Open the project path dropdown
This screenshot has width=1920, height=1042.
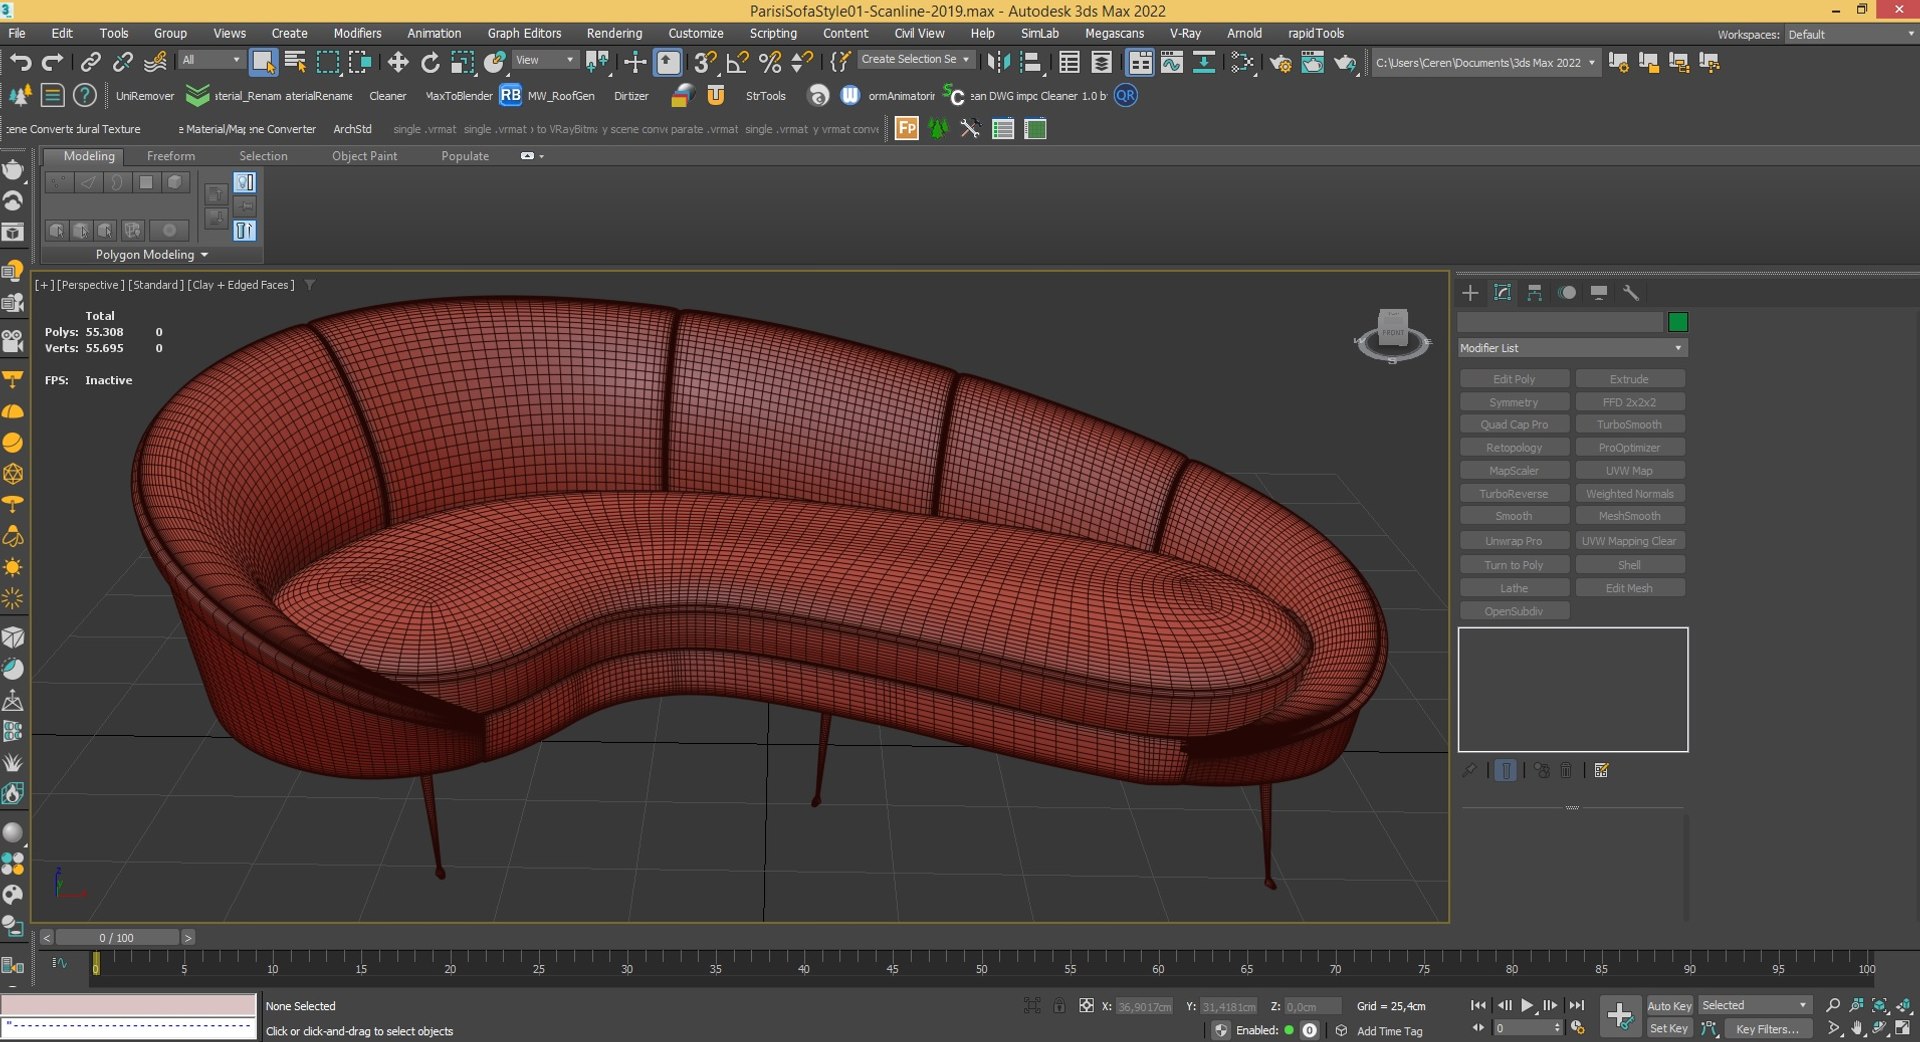click(1485, 62)
